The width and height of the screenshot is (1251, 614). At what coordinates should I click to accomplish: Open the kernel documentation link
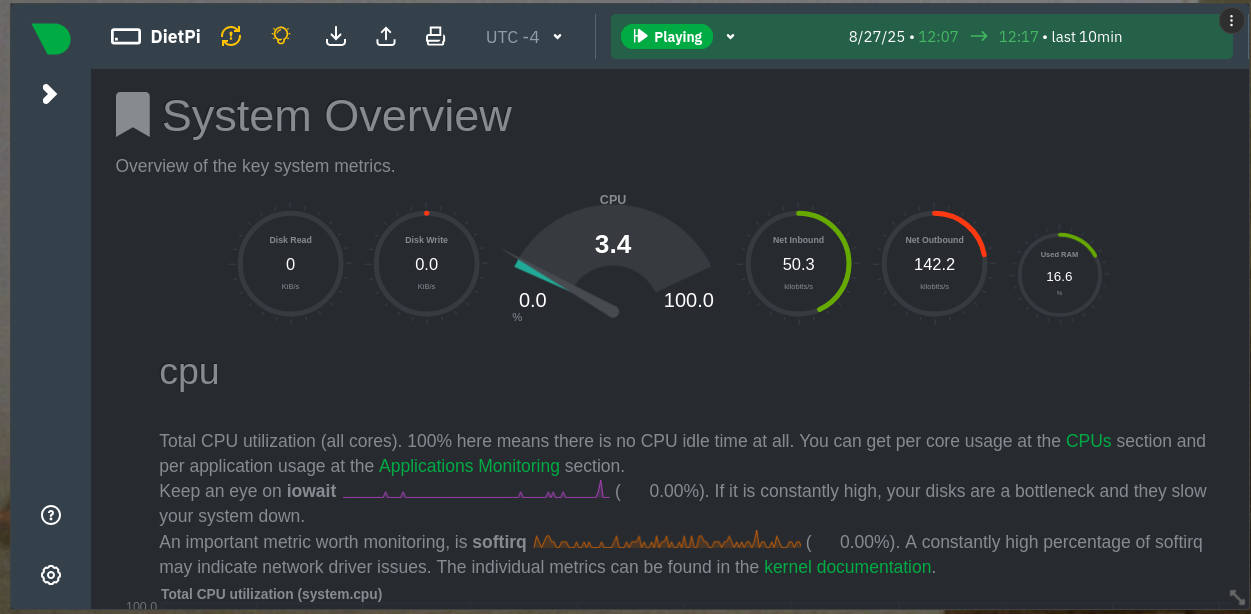(x=848, y=567)
